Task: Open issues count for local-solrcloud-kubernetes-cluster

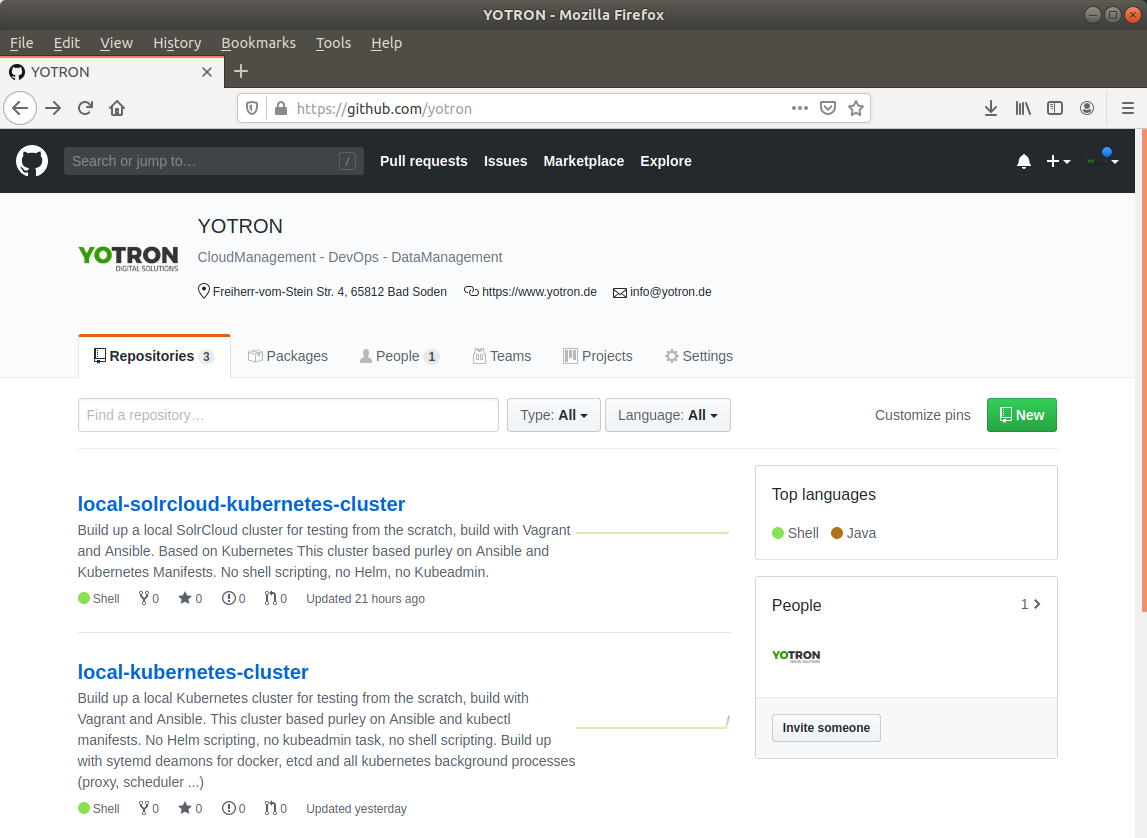Action: tap(233, 598)
